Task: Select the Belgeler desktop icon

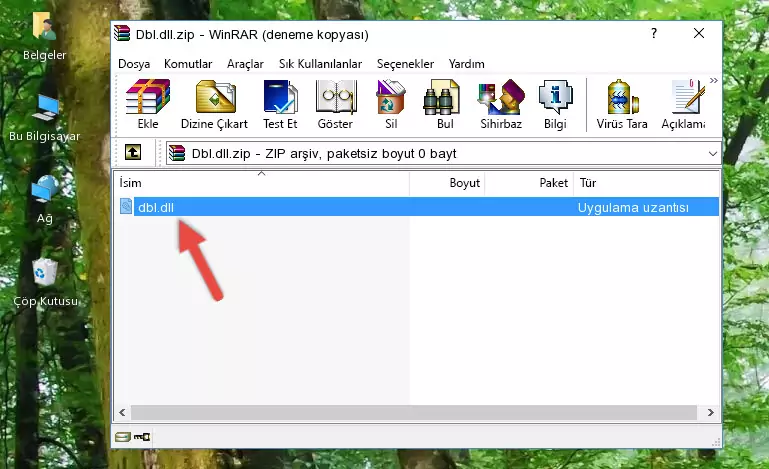Action: coord(44,36)
